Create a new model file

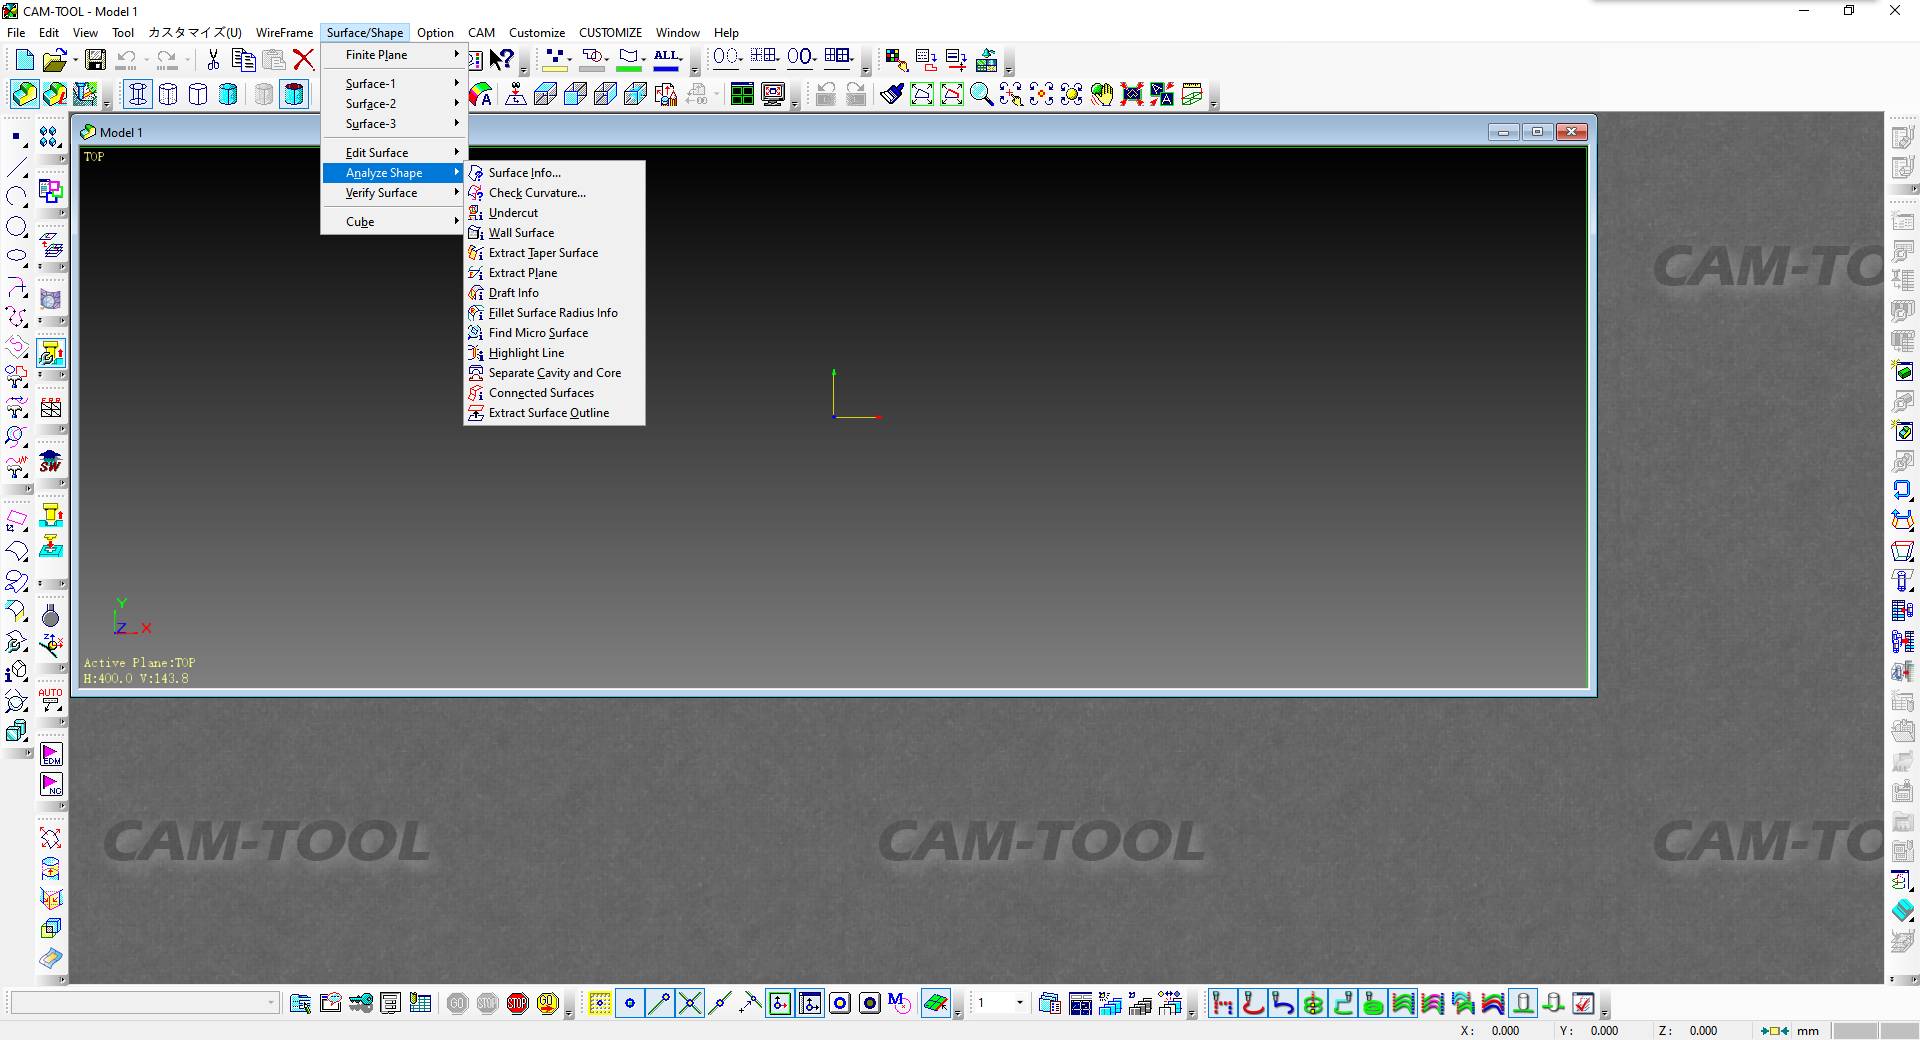click(x=24, y=60)
